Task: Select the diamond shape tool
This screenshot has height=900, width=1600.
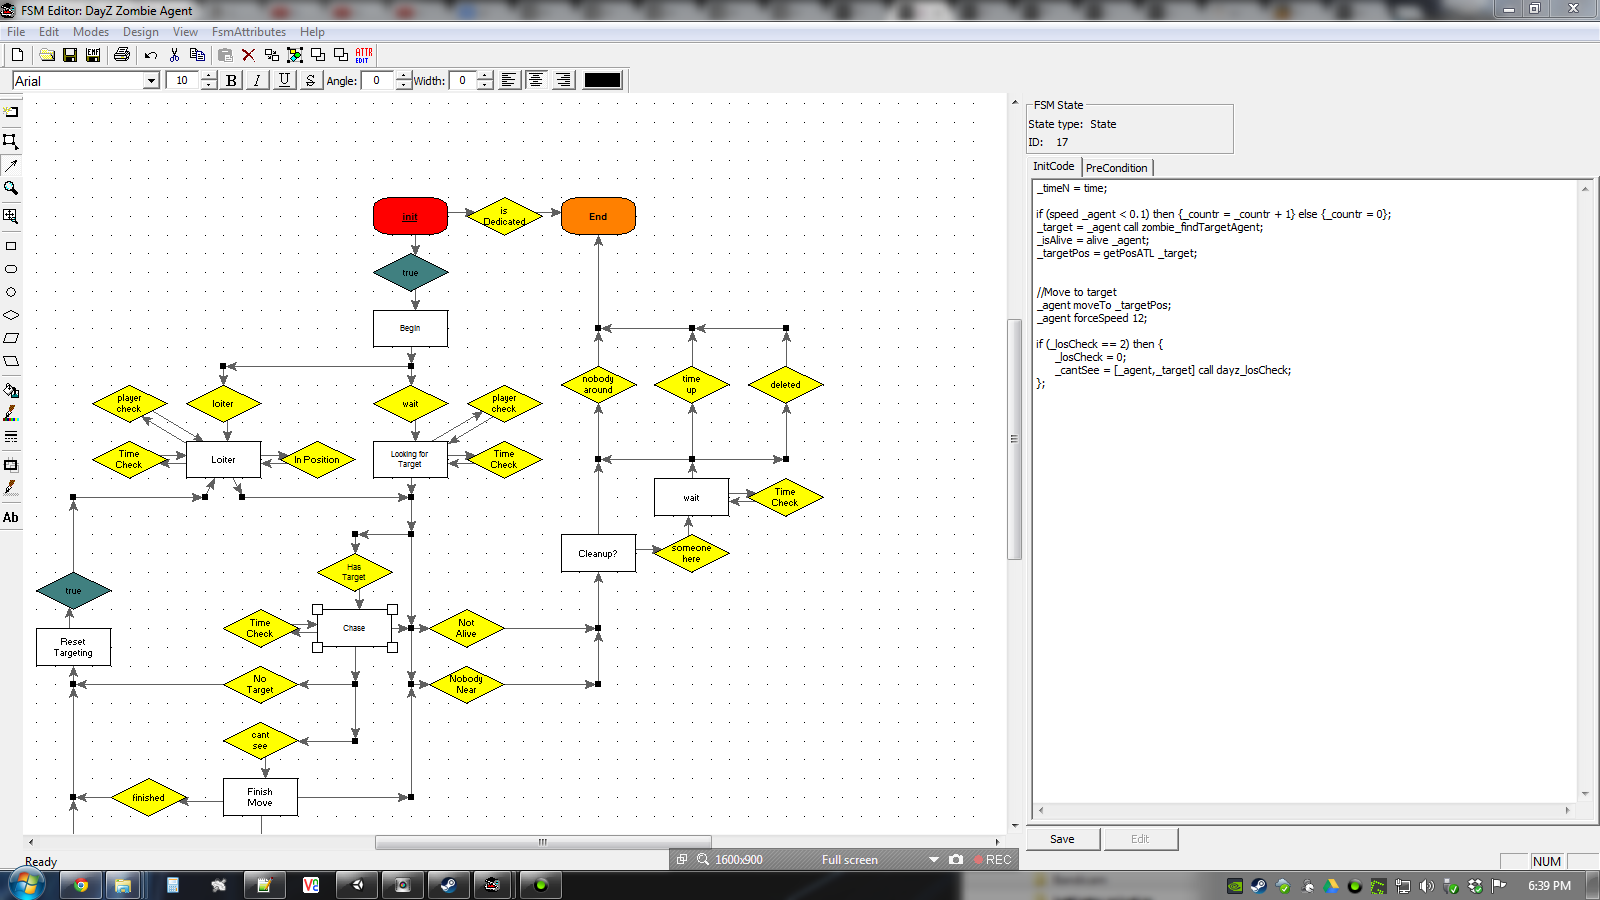Action: coord(11,315)
